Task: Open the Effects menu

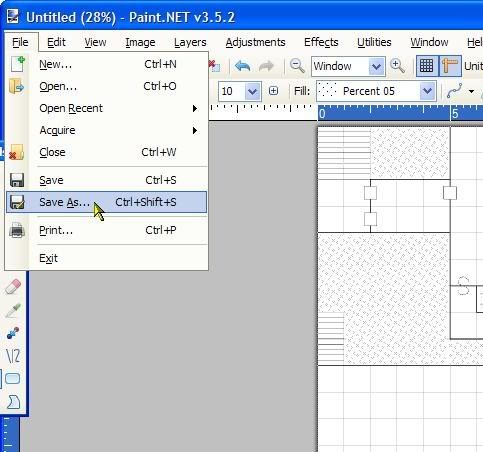Action: pyautogui.click(x=321, y=42)
